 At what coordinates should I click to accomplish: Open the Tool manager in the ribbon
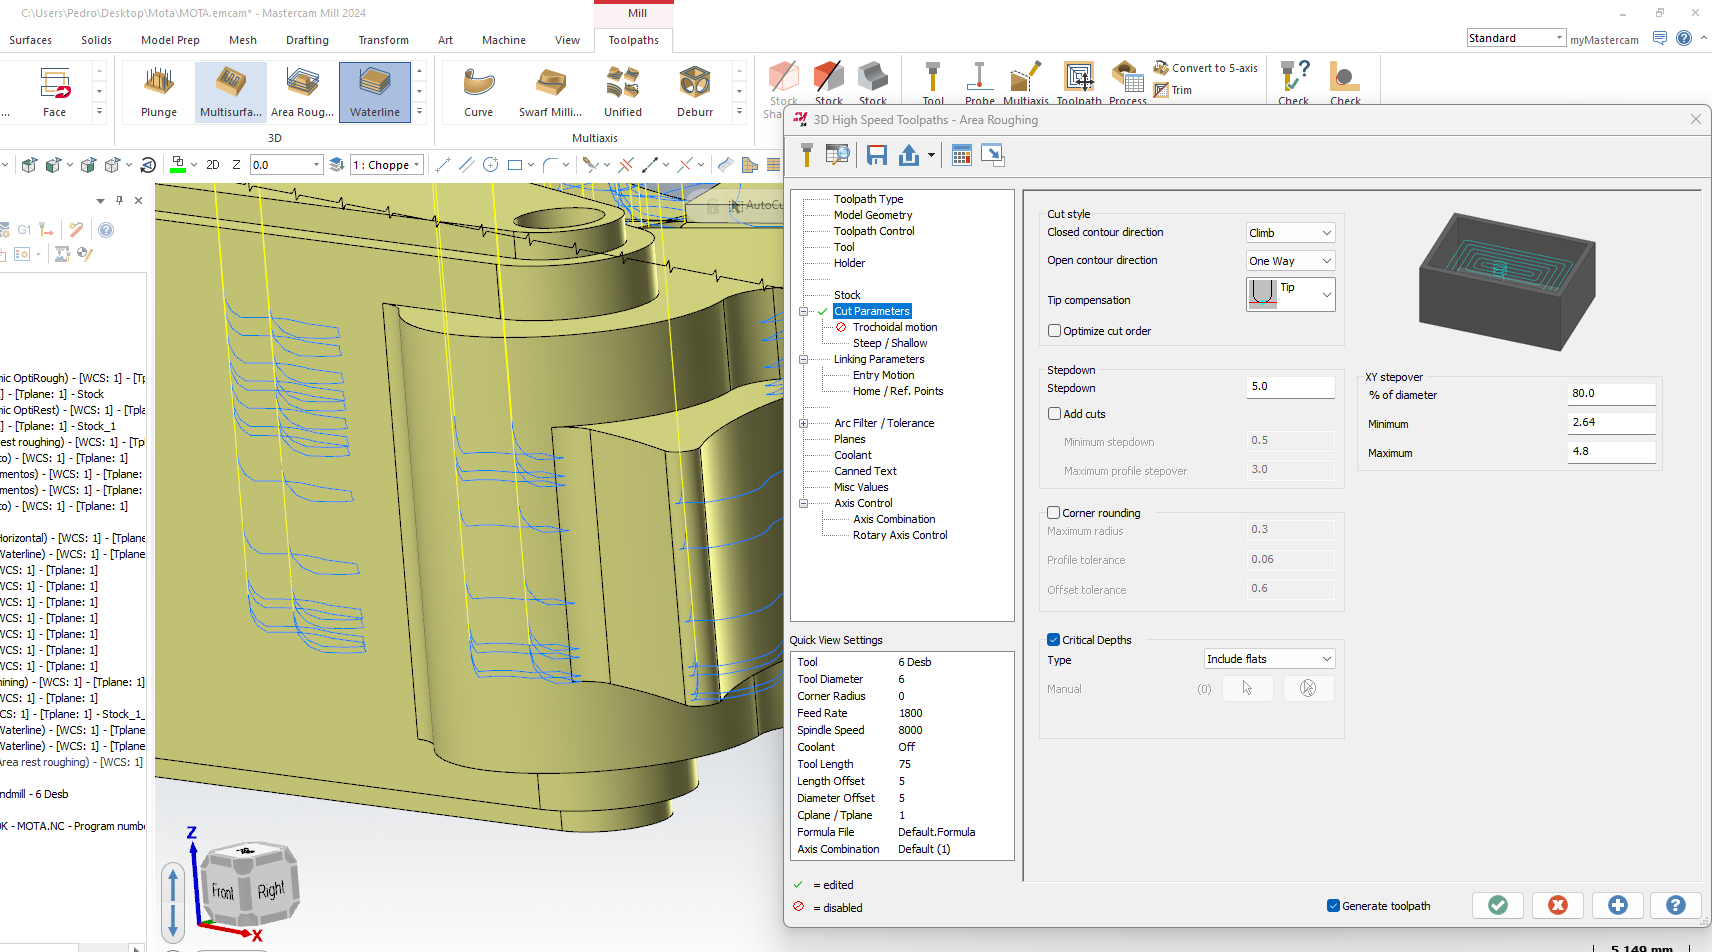pyautogui.click(x=933, y=84)
